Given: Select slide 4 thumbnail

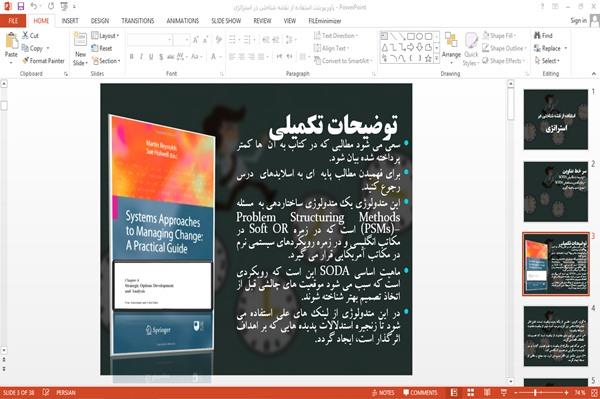Looking at the screenshot, I should [556, 336].
